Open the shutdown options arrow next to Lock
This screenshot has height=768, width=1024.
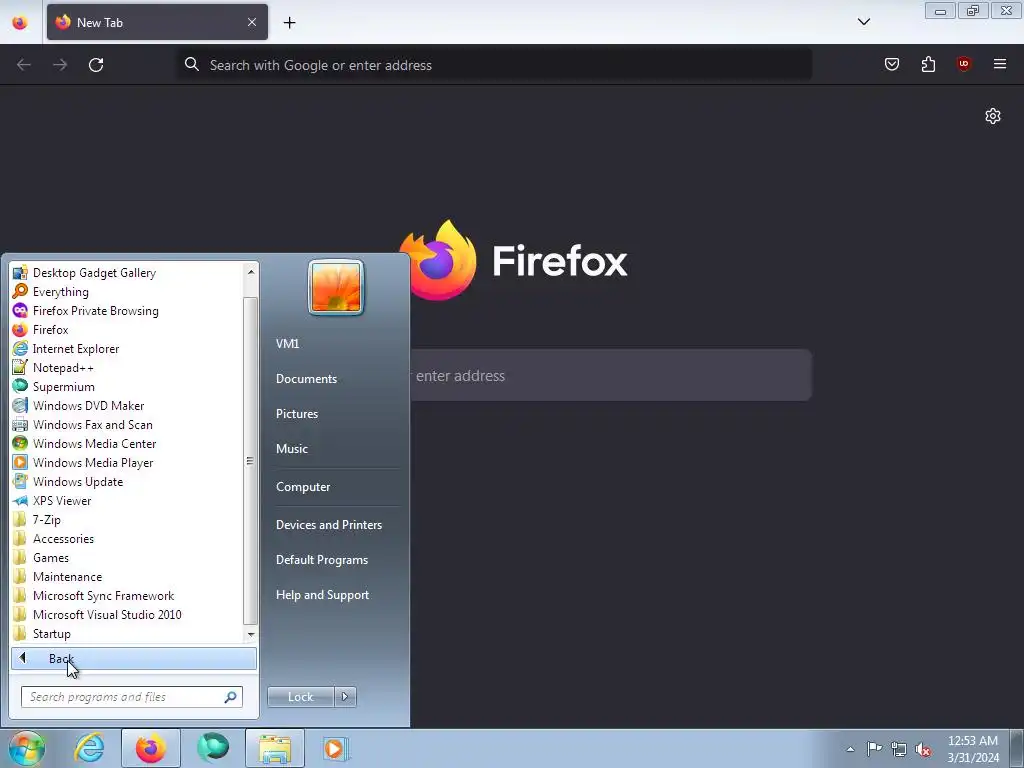click(x=345, y=697)
